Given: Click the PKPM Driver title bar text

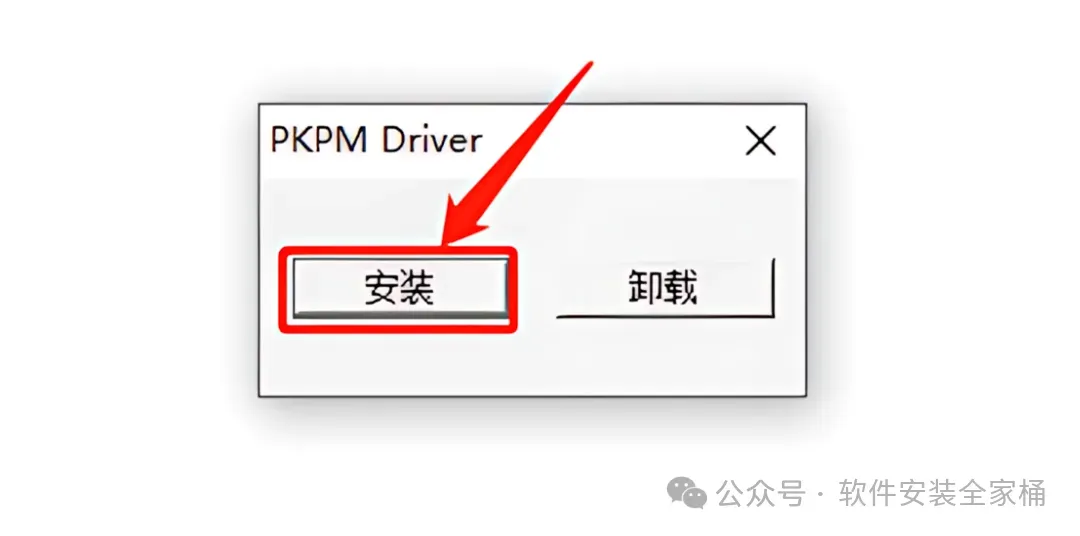Looking at the screenshot, I should [376, 141].
